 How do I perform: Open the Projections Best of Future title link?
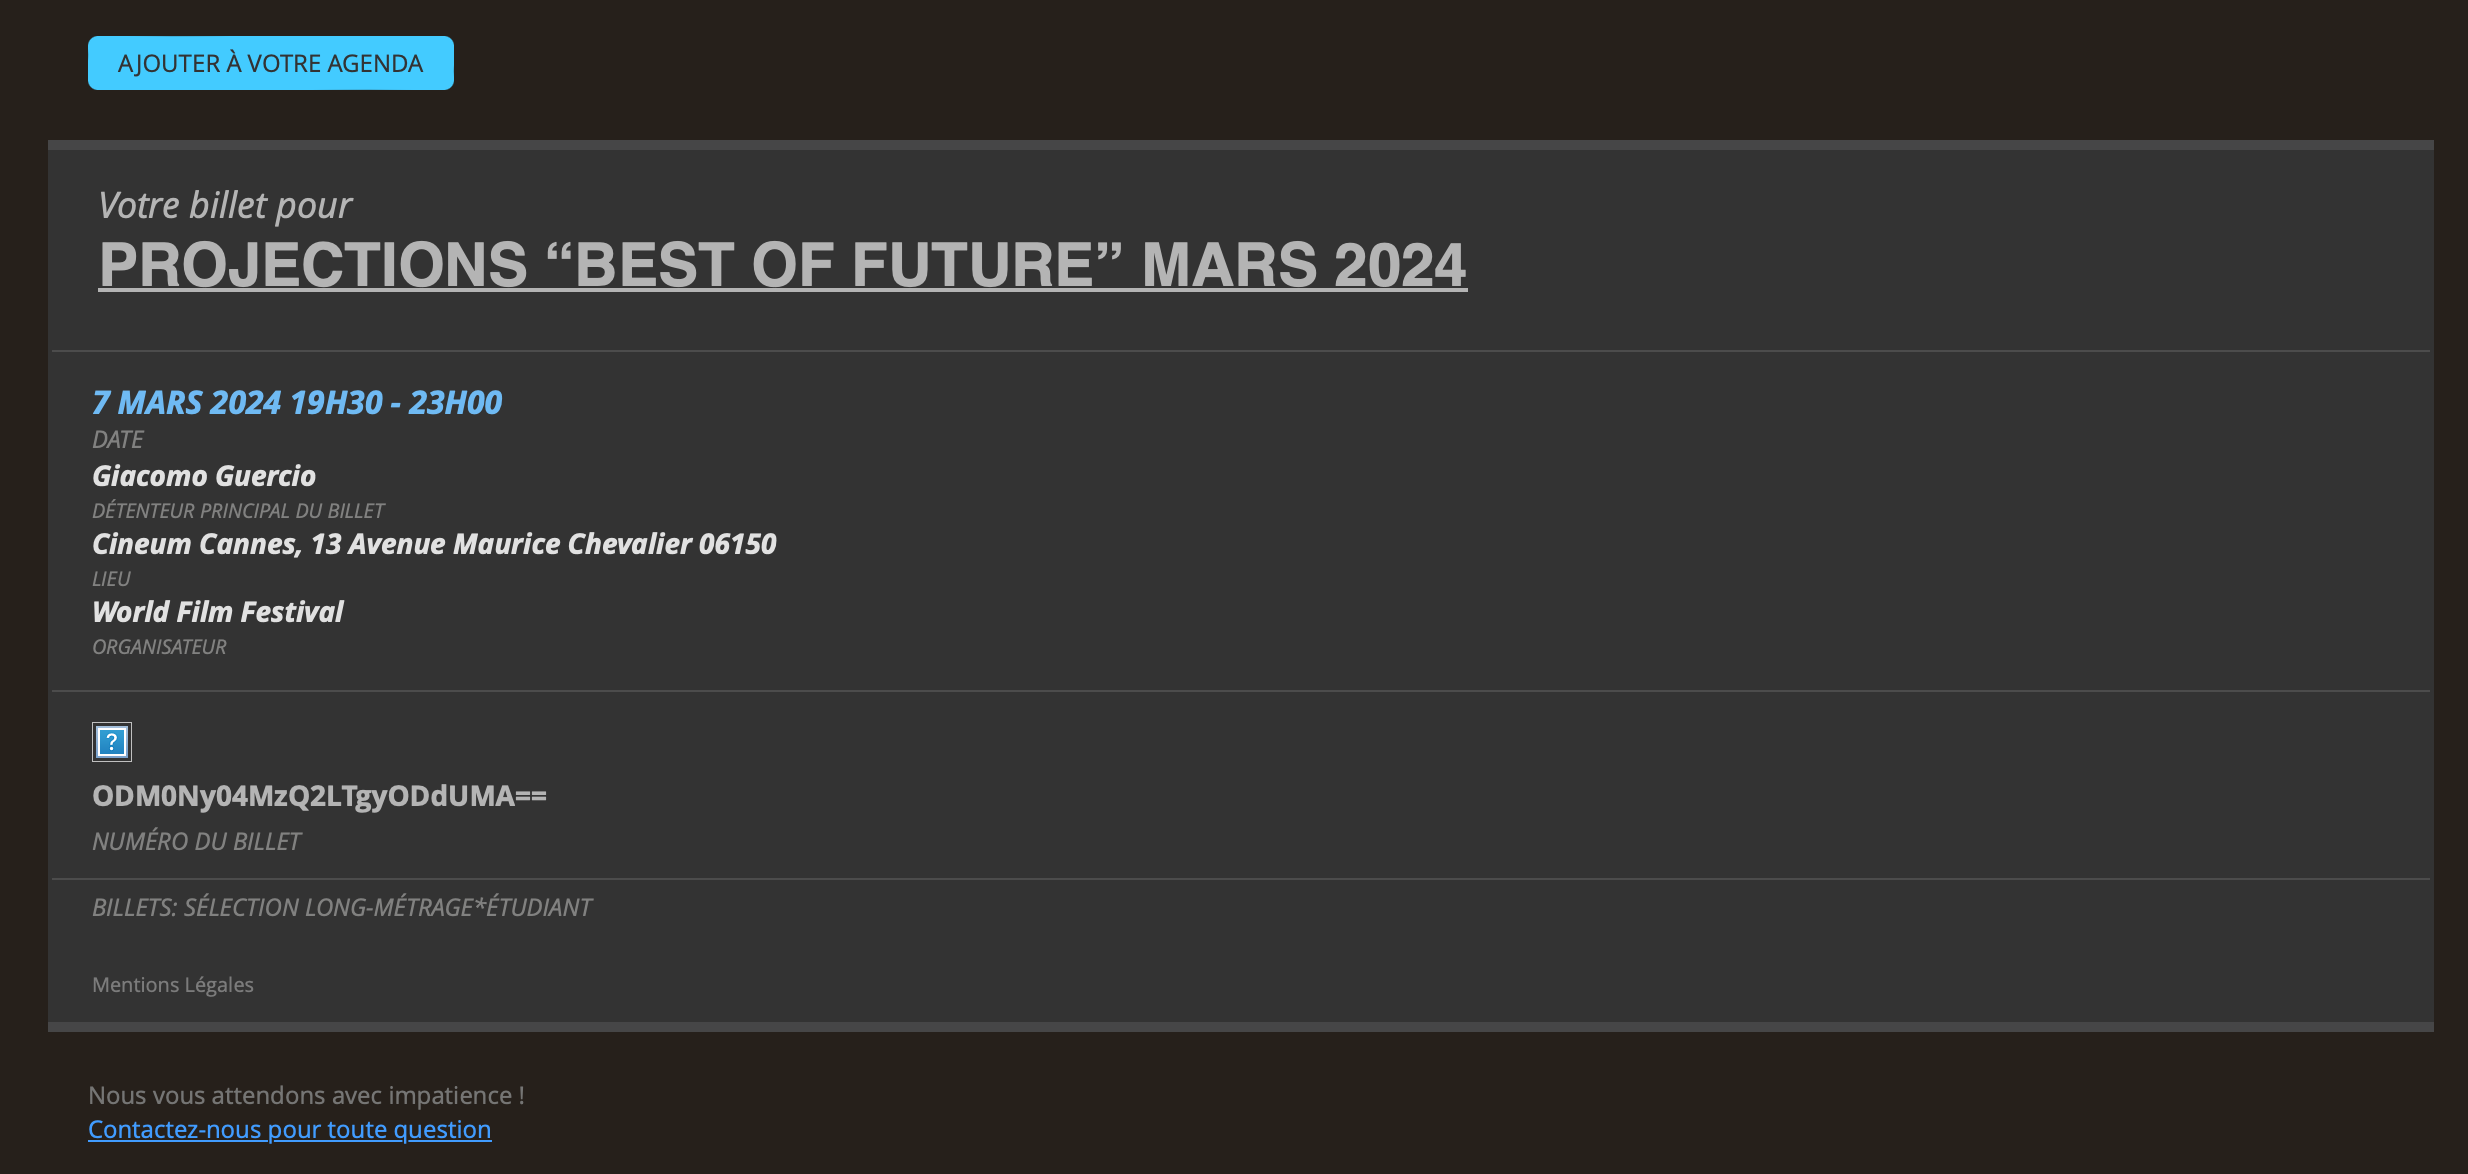[783, 265]
